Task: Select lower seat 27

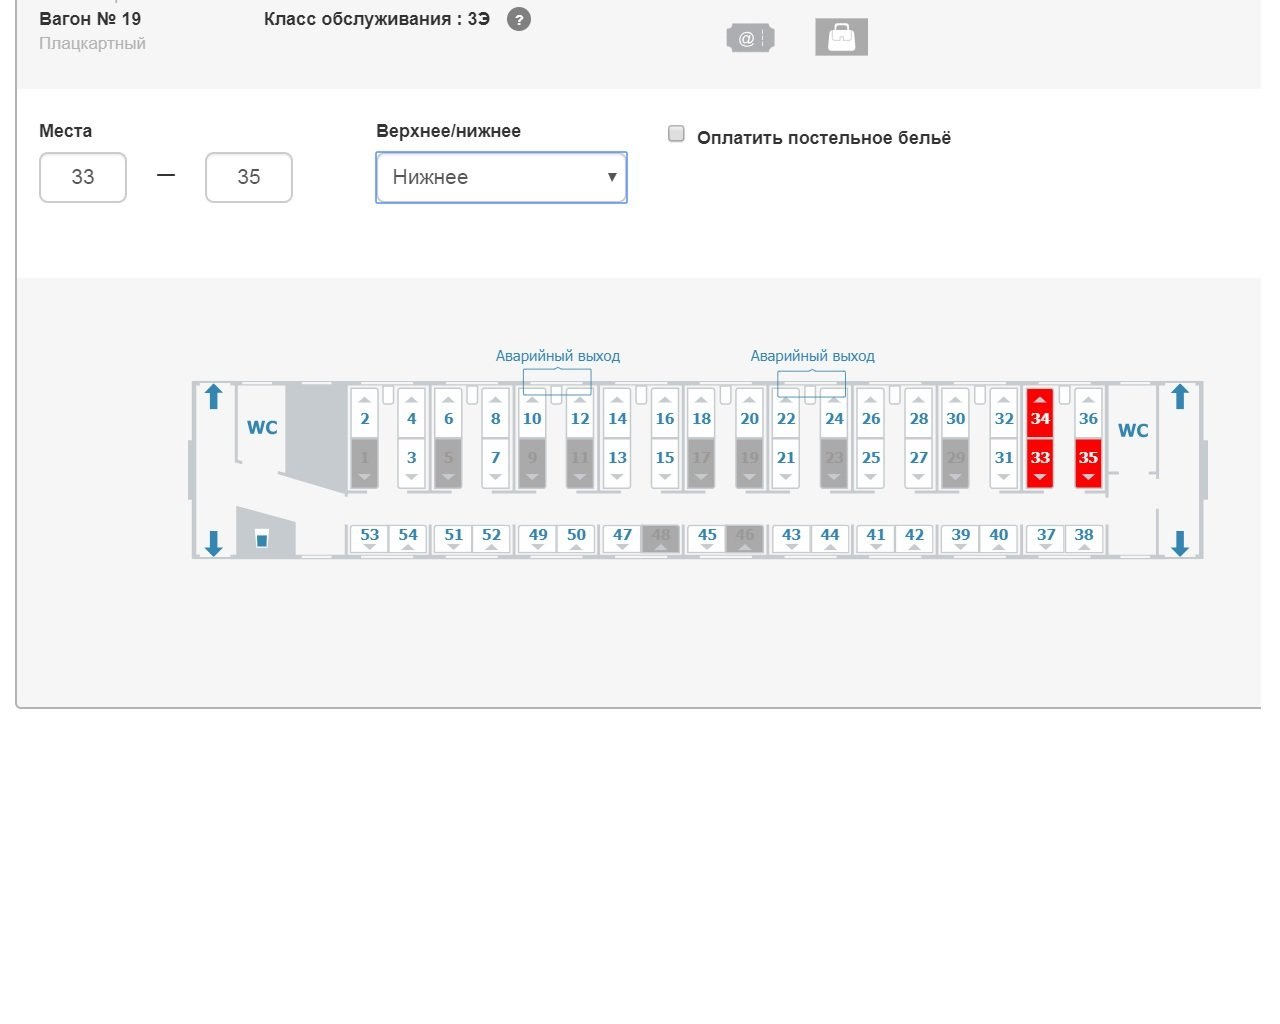Action: point(919,462)
